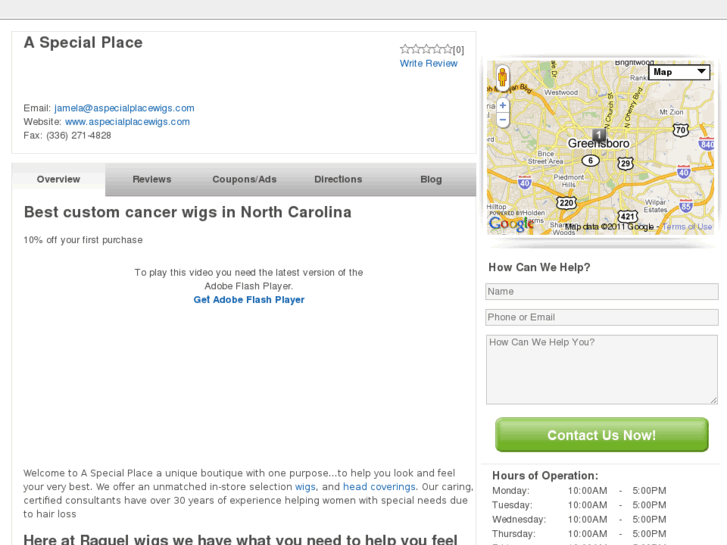Click the empty star rating icons
This screenshot has width=727, height=545.
click(x=426, y=48)
